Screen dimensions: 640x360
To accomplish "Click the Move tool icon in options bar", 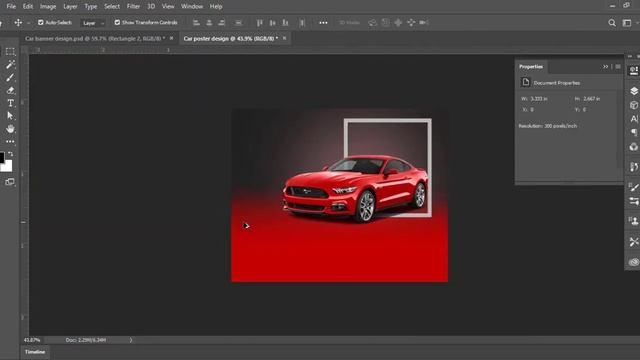I will click(x=18, y=22).
